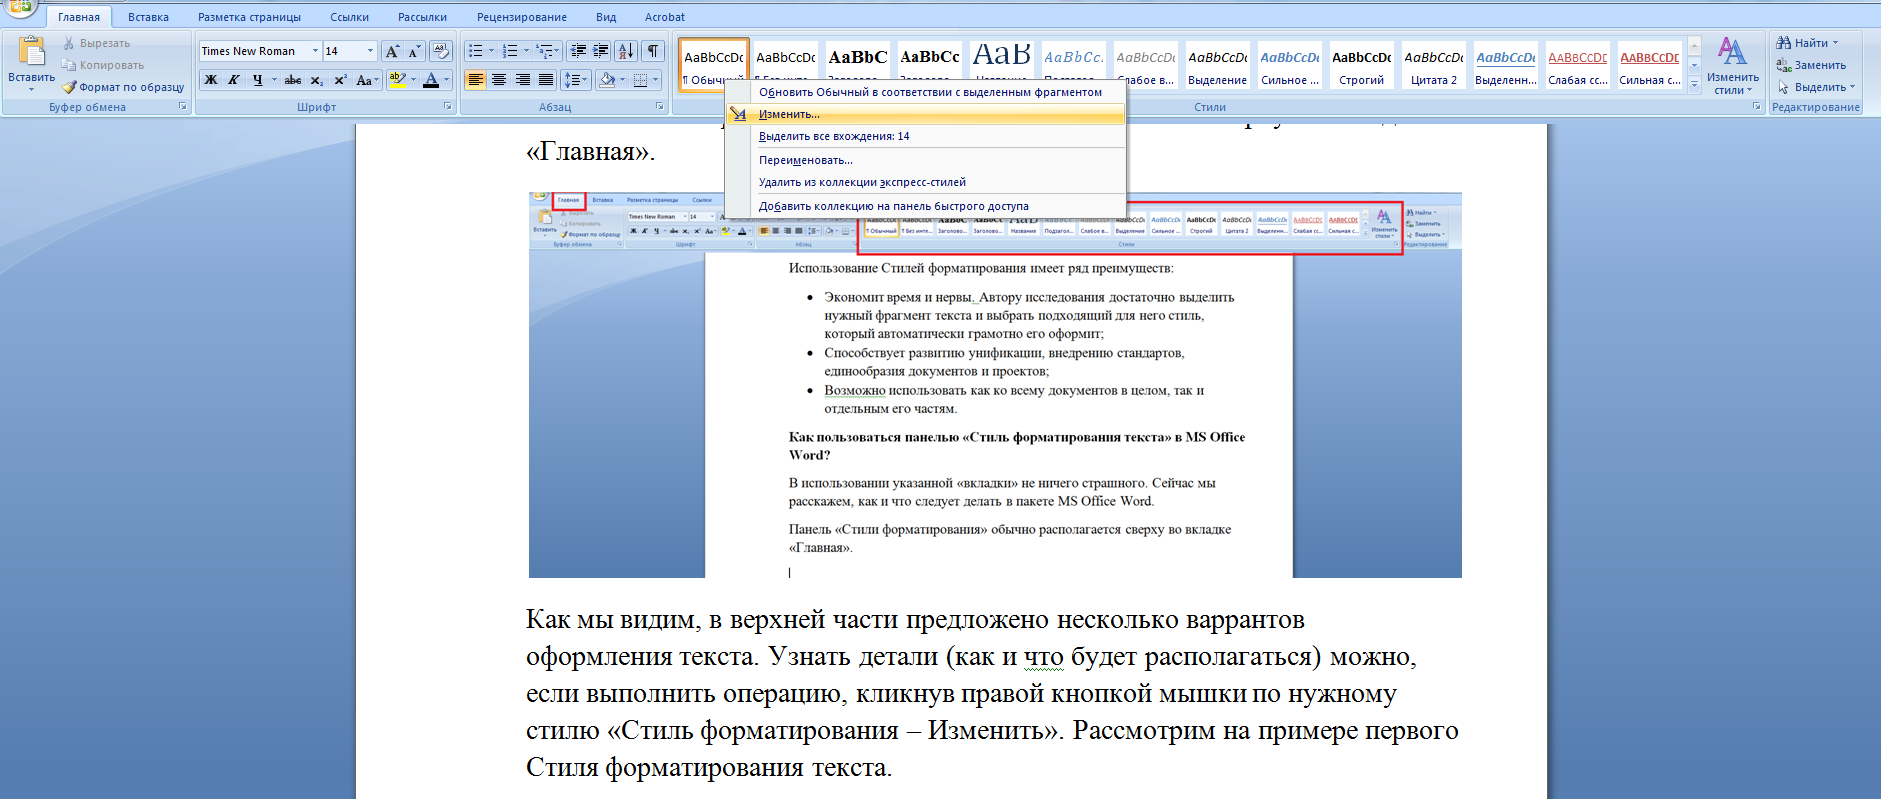Open the Вставка ribbon tab
Image resolution: width=1881 pixels, height=799 pixels.
click(148, 17)
